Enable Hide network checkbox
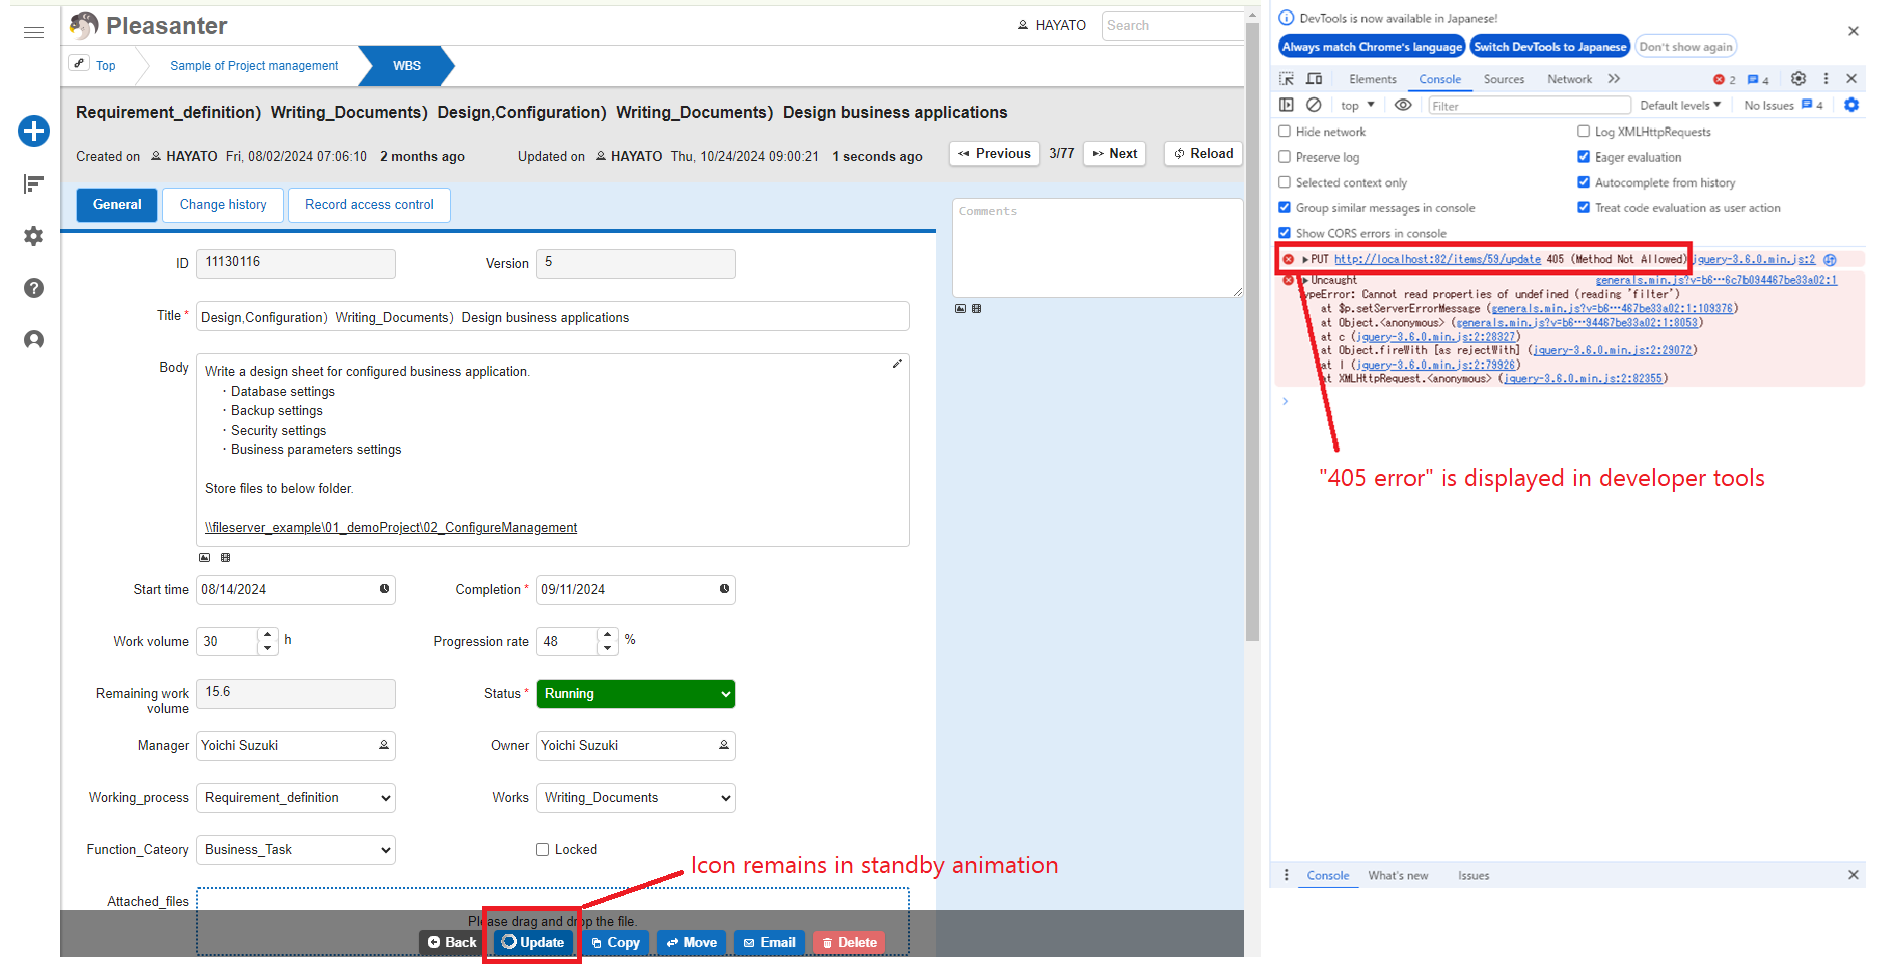This screenshot has height=974, width=1884. pyautogui.click(x=1285, y=131)
